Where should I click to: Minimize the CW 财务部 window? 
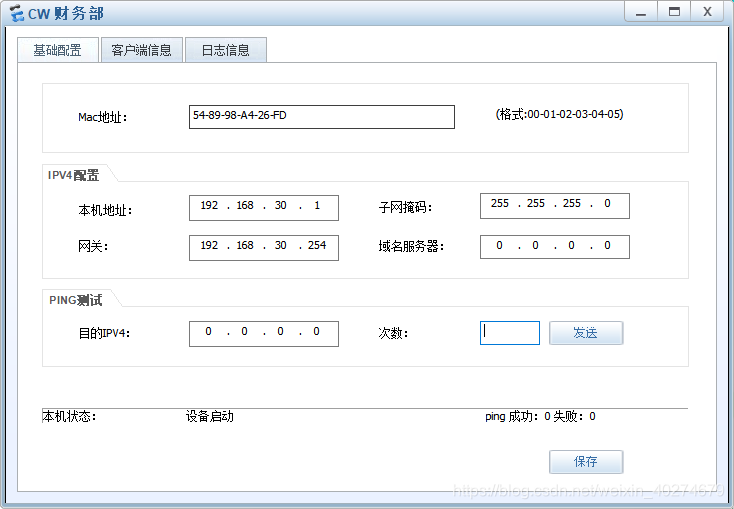click(641, 12)
